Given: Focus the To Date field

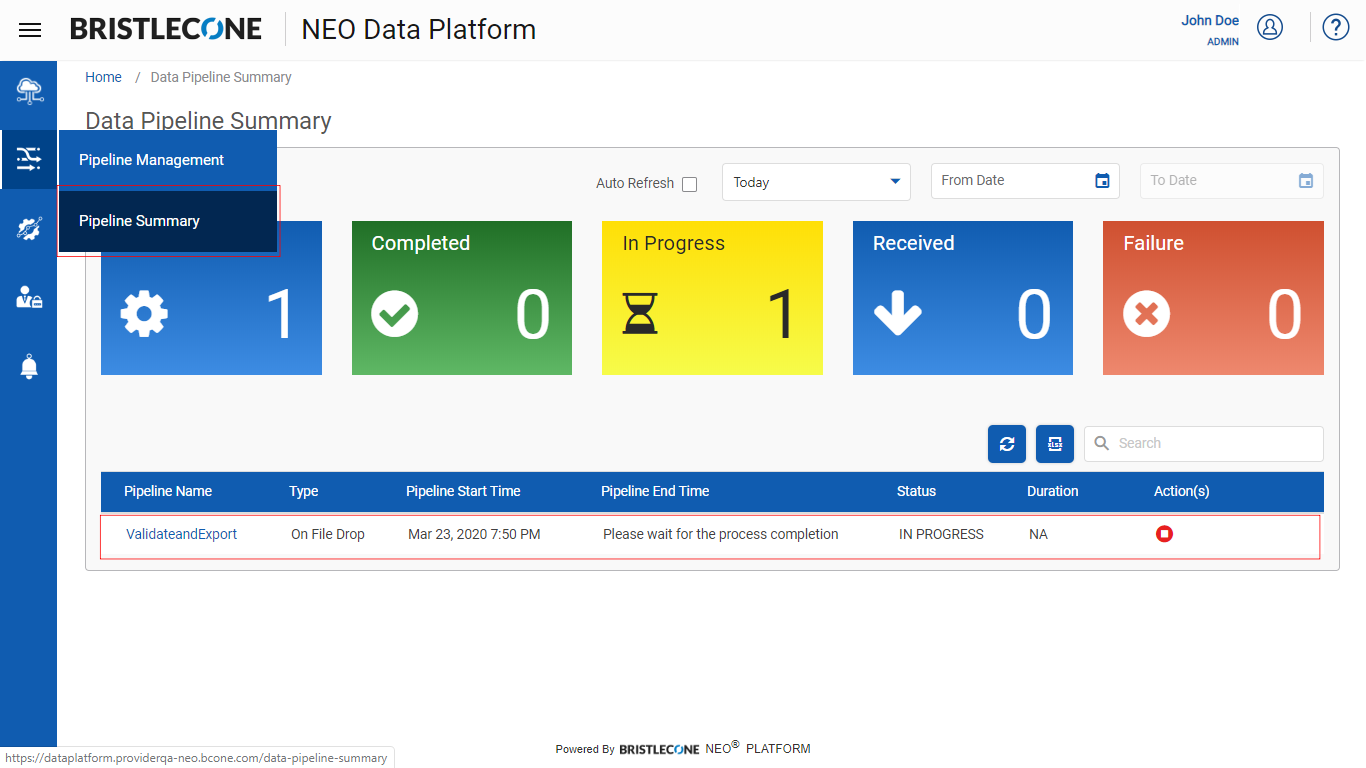Looking at the screenshot, I should tap(1232, 181).
